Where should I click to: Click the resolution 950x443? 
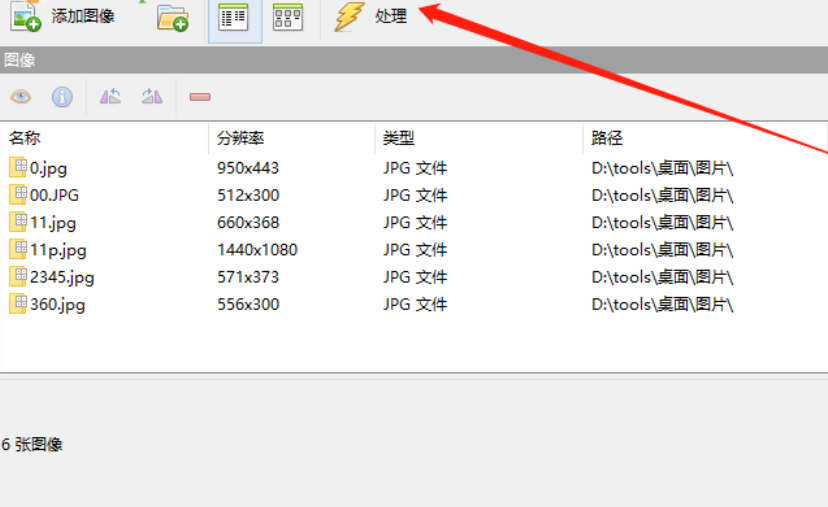pyautogui.click(x=248, y=168)
